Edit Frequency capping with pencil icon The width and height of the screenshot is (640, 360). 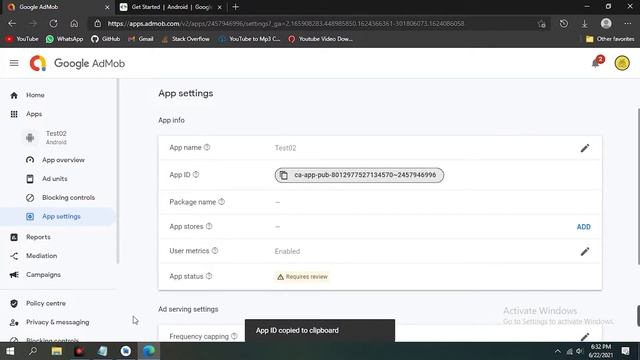tap(585, 337)
